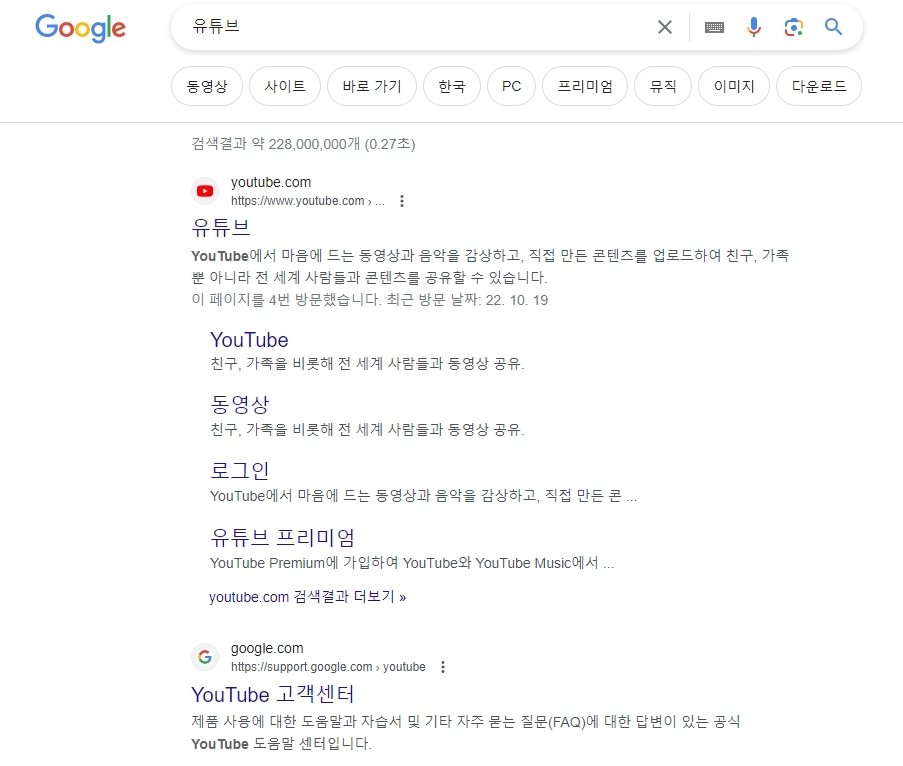The image size is (903, 766).
Task: Select the PC filter chip
Action: point(511,86)
